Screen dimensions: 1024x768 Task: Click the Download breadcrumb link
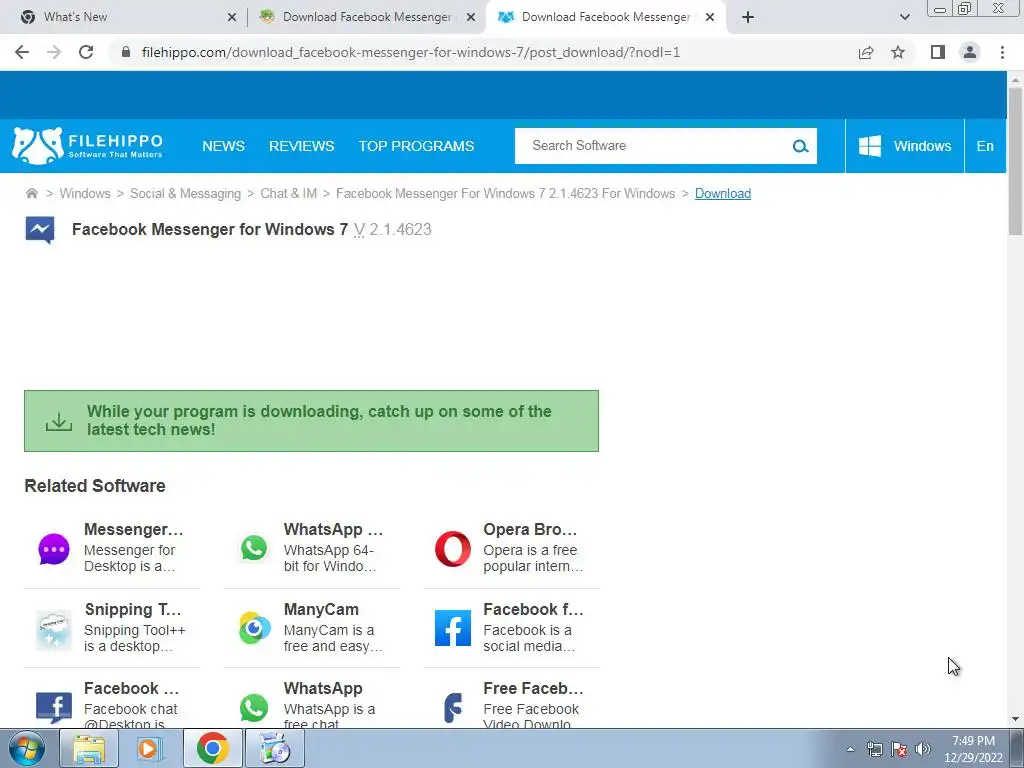point(722,193)
